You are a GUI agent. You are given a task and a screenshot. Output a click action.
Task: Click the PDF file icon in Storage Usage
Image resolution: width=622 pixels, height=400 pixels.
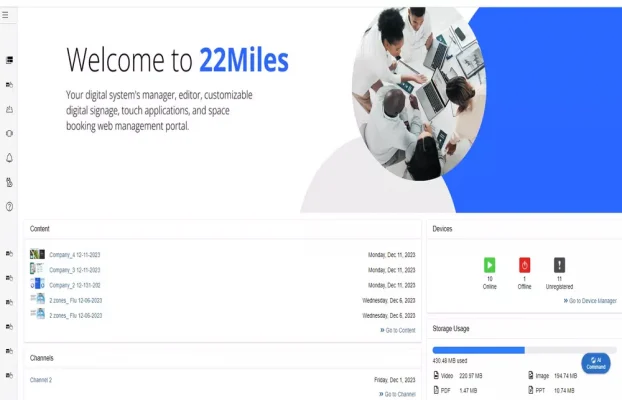[436, 390]
